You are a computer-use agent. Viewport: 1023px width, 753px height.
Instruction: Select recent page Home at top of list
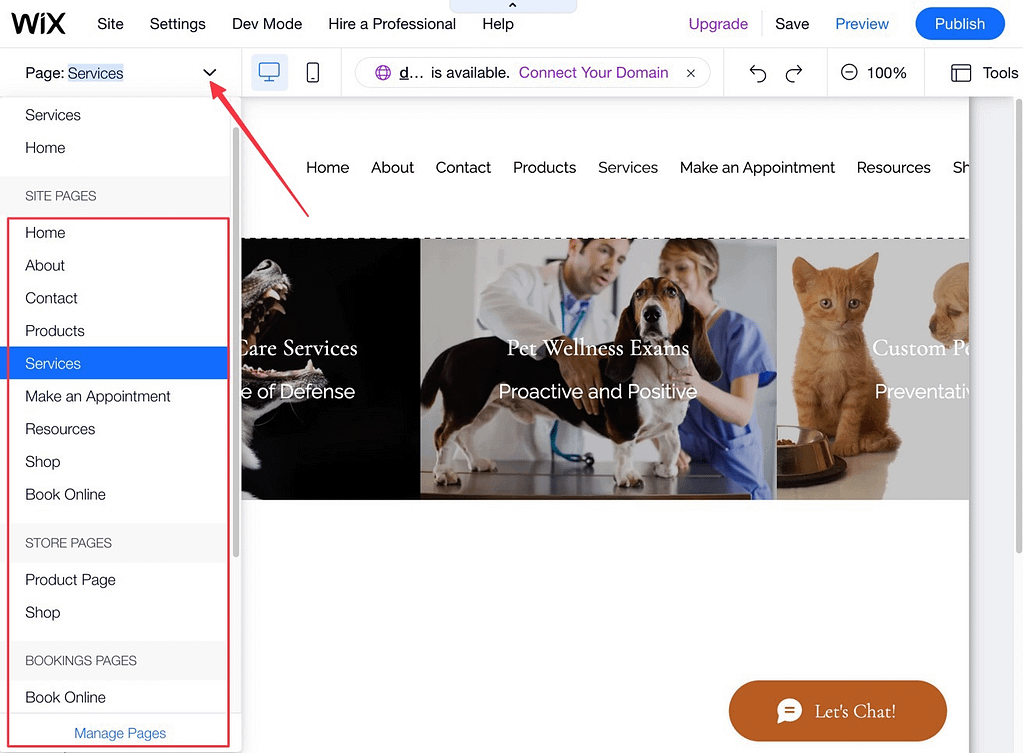coord(115,147)
